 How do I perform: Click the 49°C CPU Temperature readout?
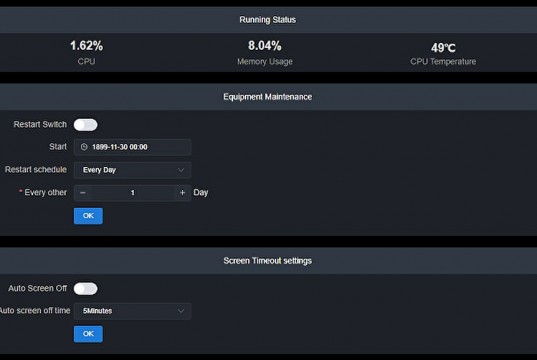[x=443, y=48]
